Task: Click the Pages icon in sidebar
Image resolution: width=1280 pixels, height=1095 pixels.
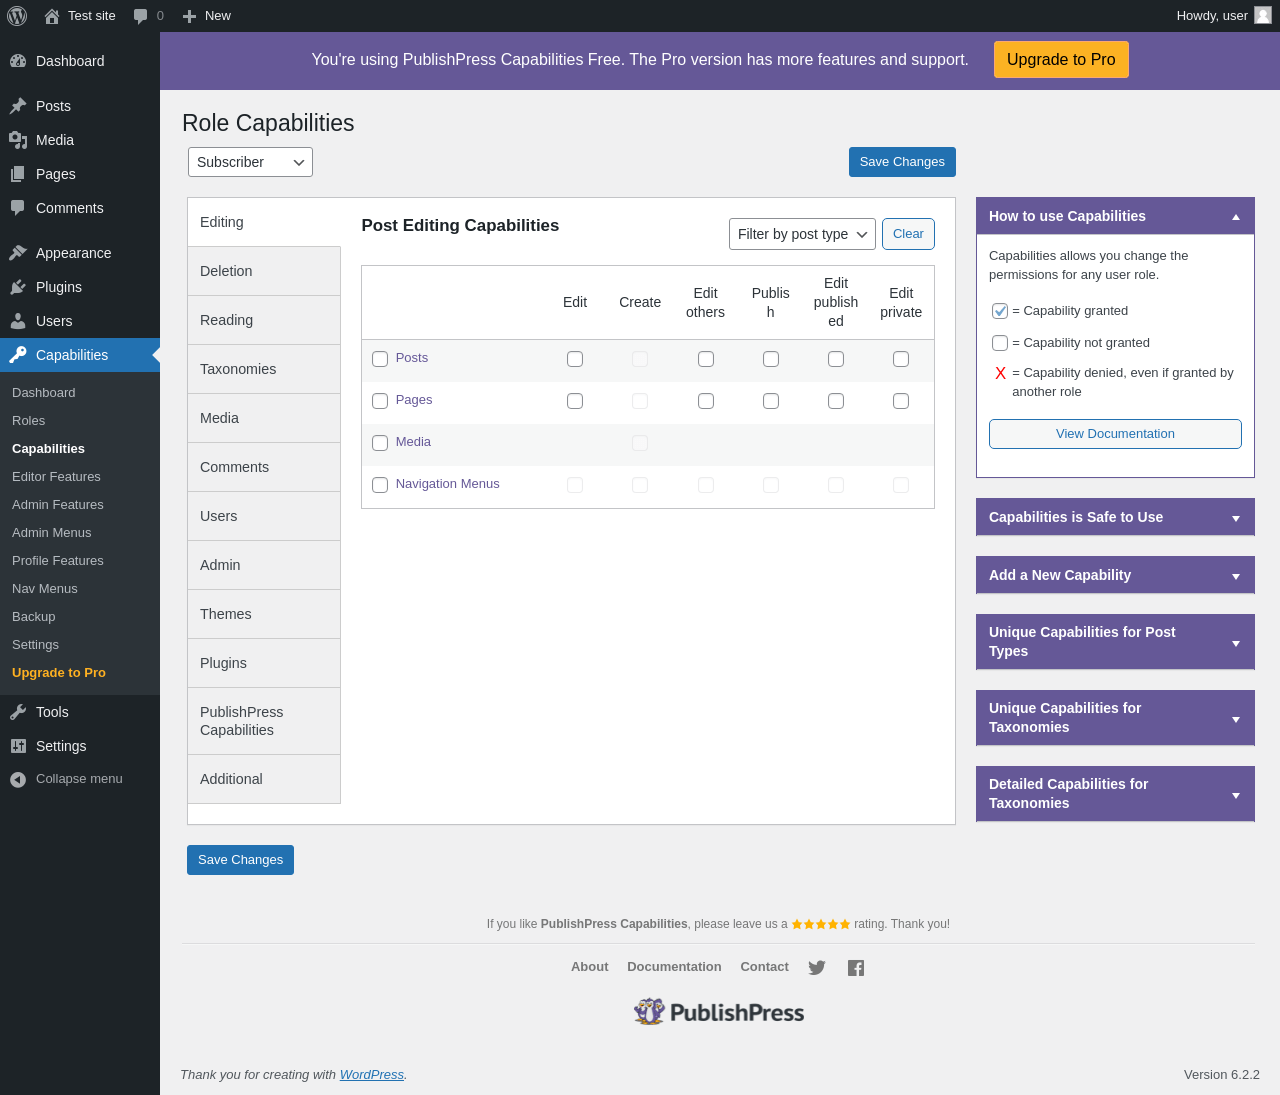Action: pos(18,174)
